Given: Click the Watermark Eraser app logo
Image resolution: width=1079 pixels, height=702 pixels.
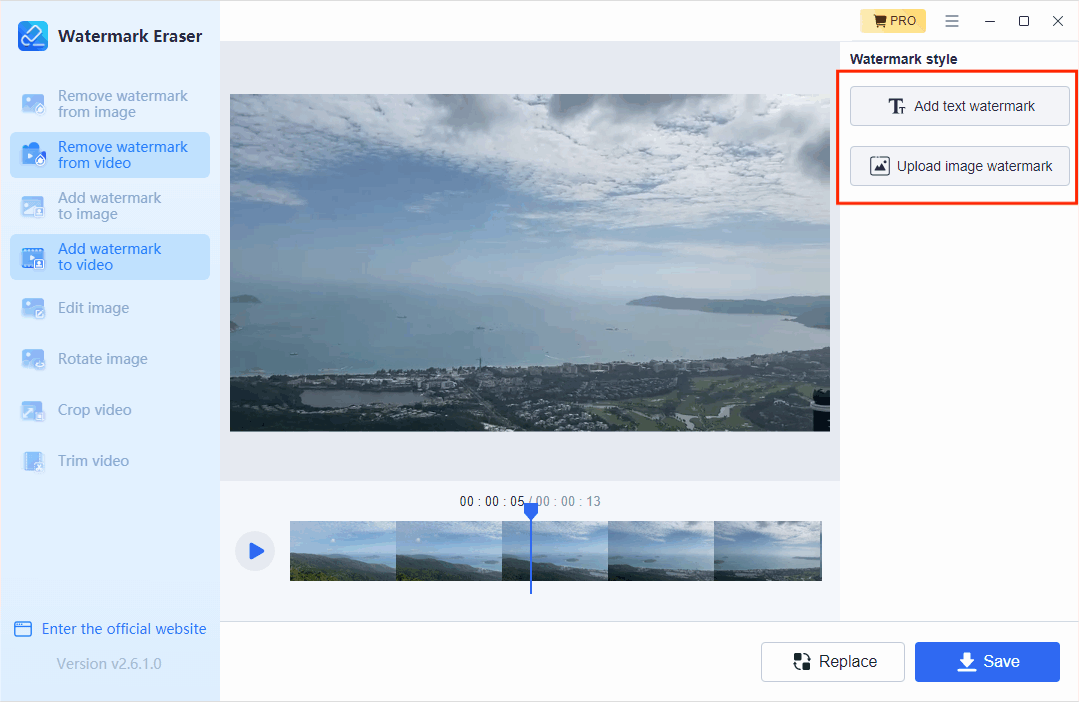Looking at the screenshot, I should tap(33, 36).
